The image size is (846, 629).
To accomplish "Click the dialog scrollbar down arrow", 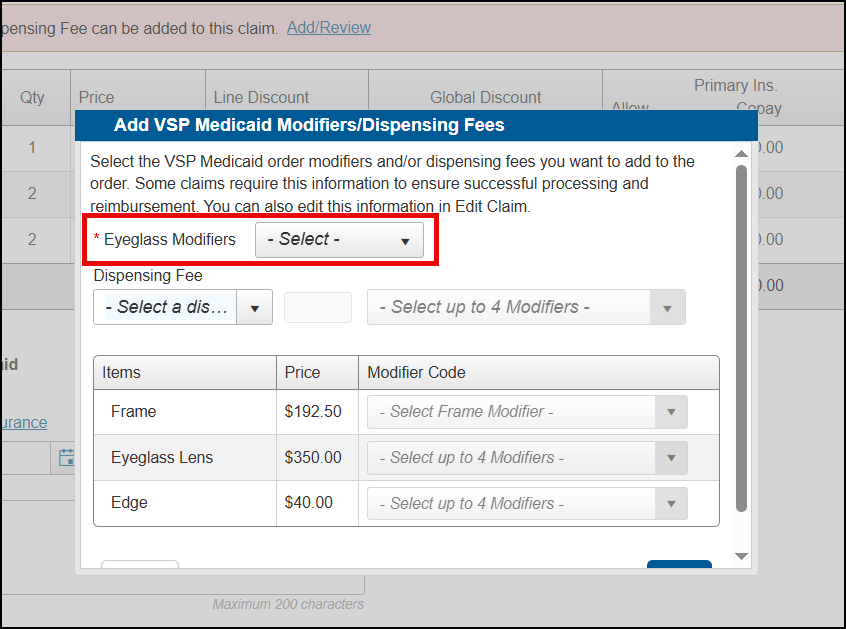I will 741,556.
